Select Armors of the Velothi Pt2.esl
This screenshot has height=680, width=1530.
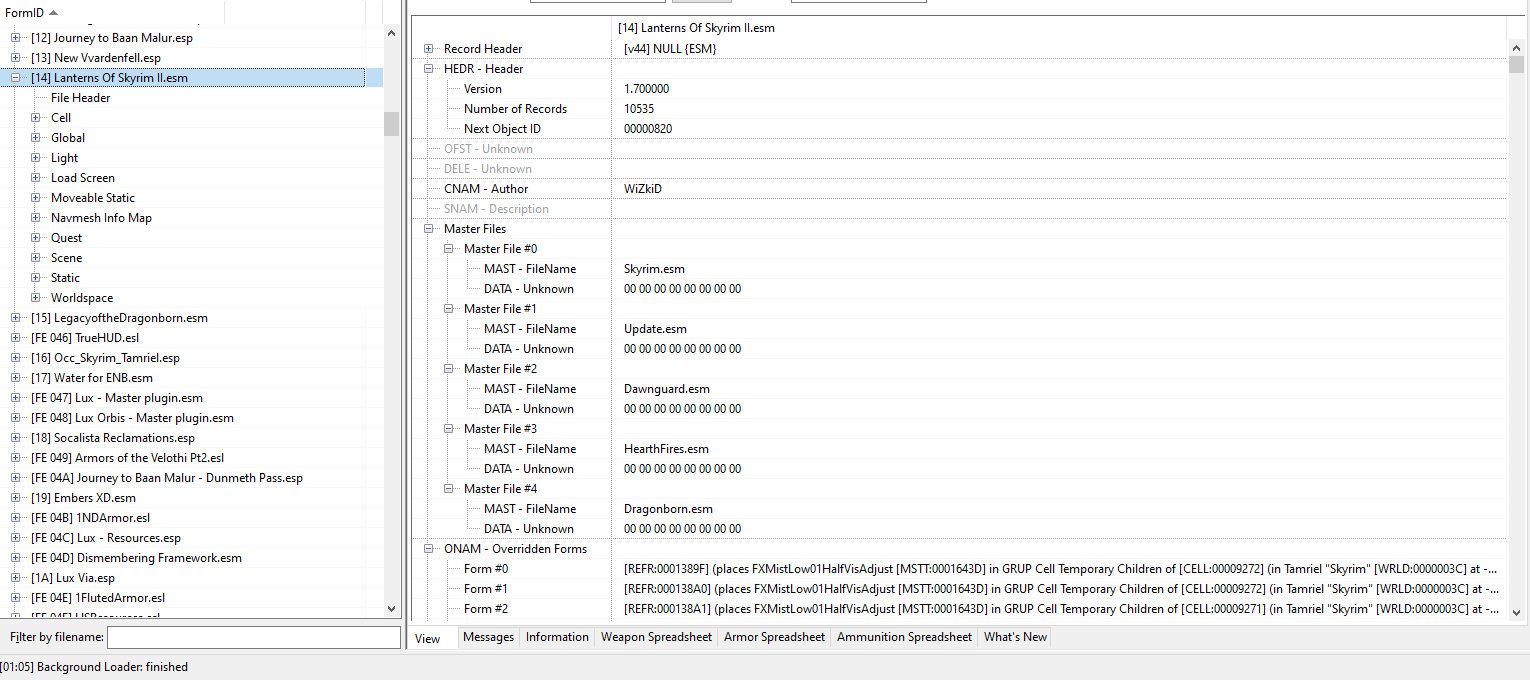[128, 458]
